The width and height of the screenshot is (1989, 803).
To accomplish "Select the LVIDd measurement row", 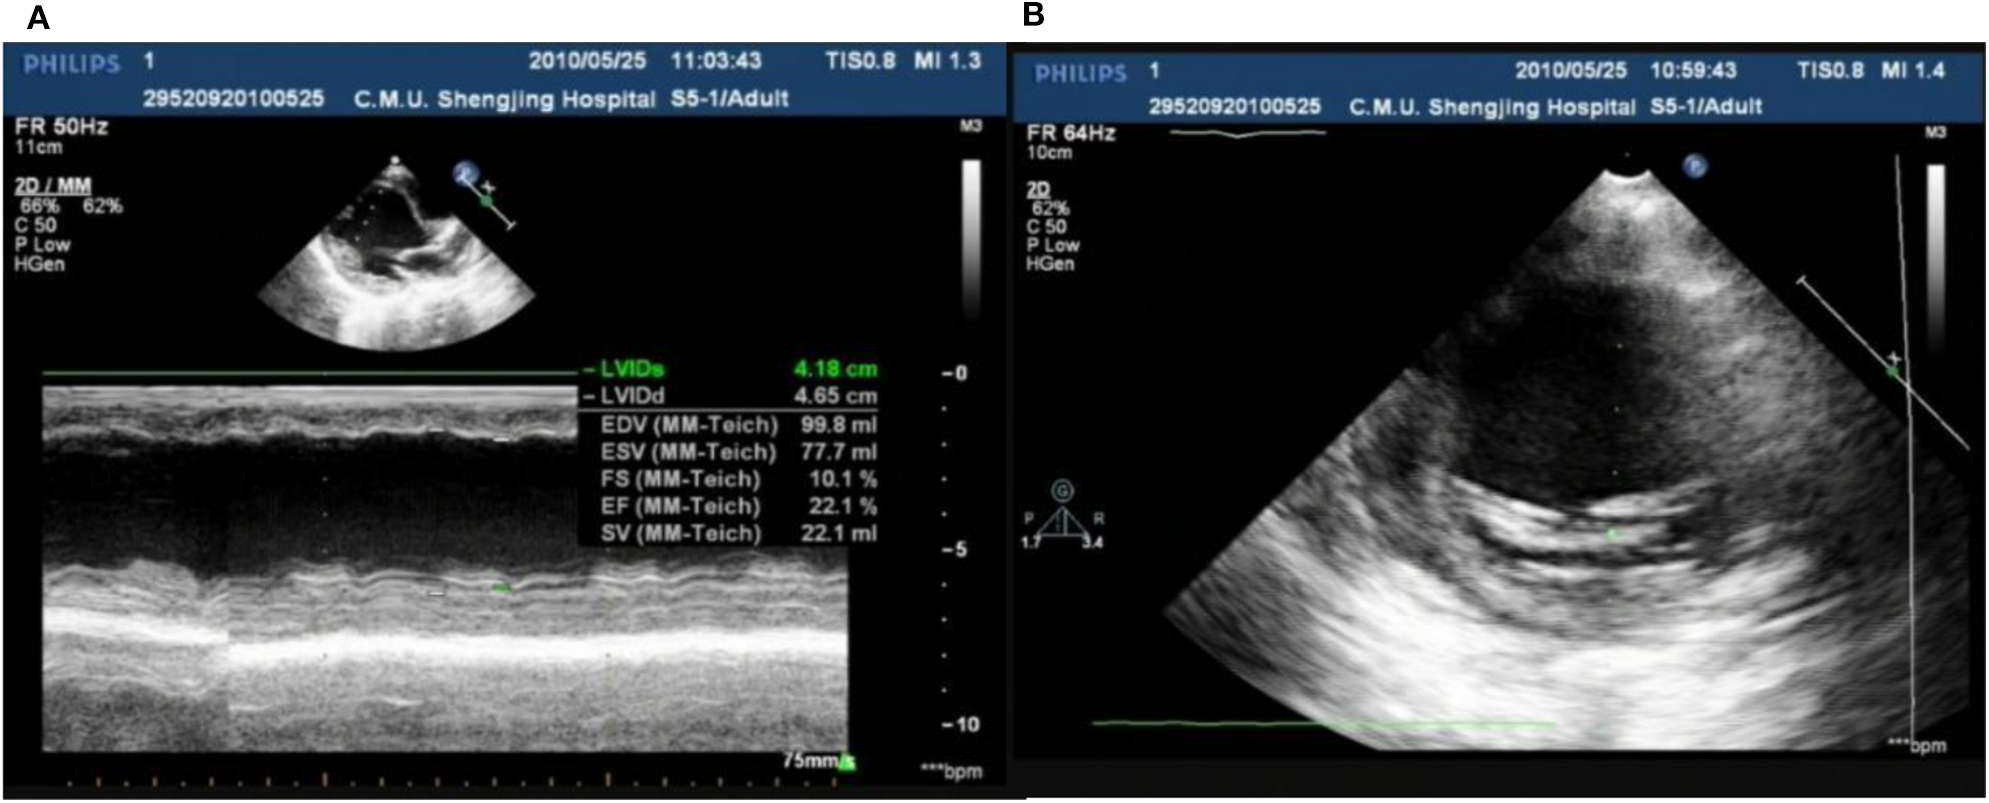I will click(x=730, y=396).
